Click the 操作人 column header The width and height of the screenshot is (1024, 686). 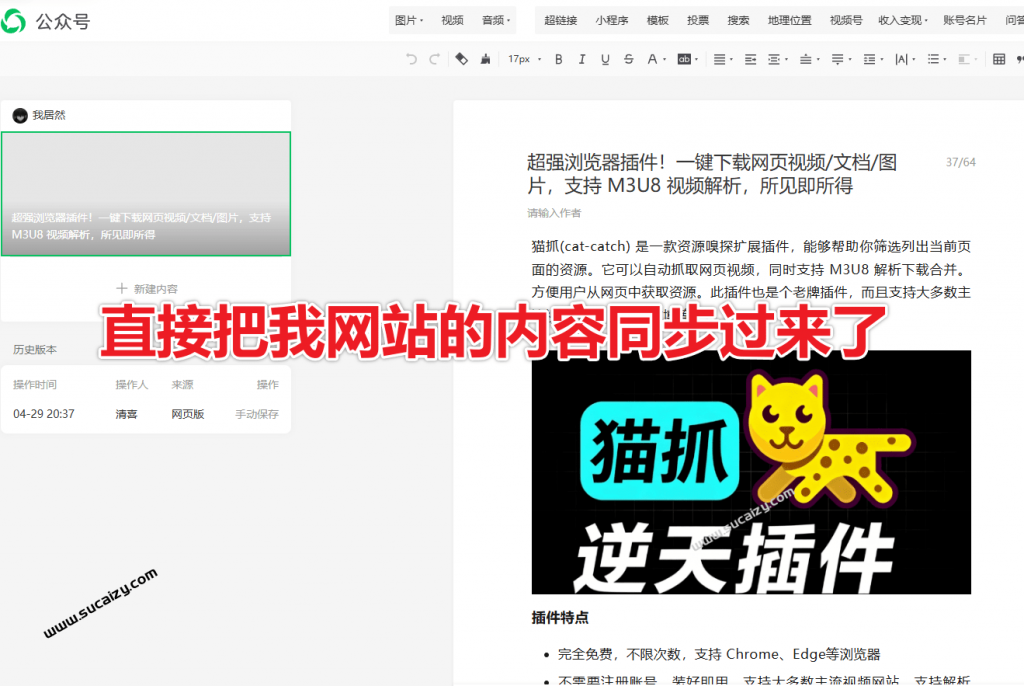click(x=131, y=384)
